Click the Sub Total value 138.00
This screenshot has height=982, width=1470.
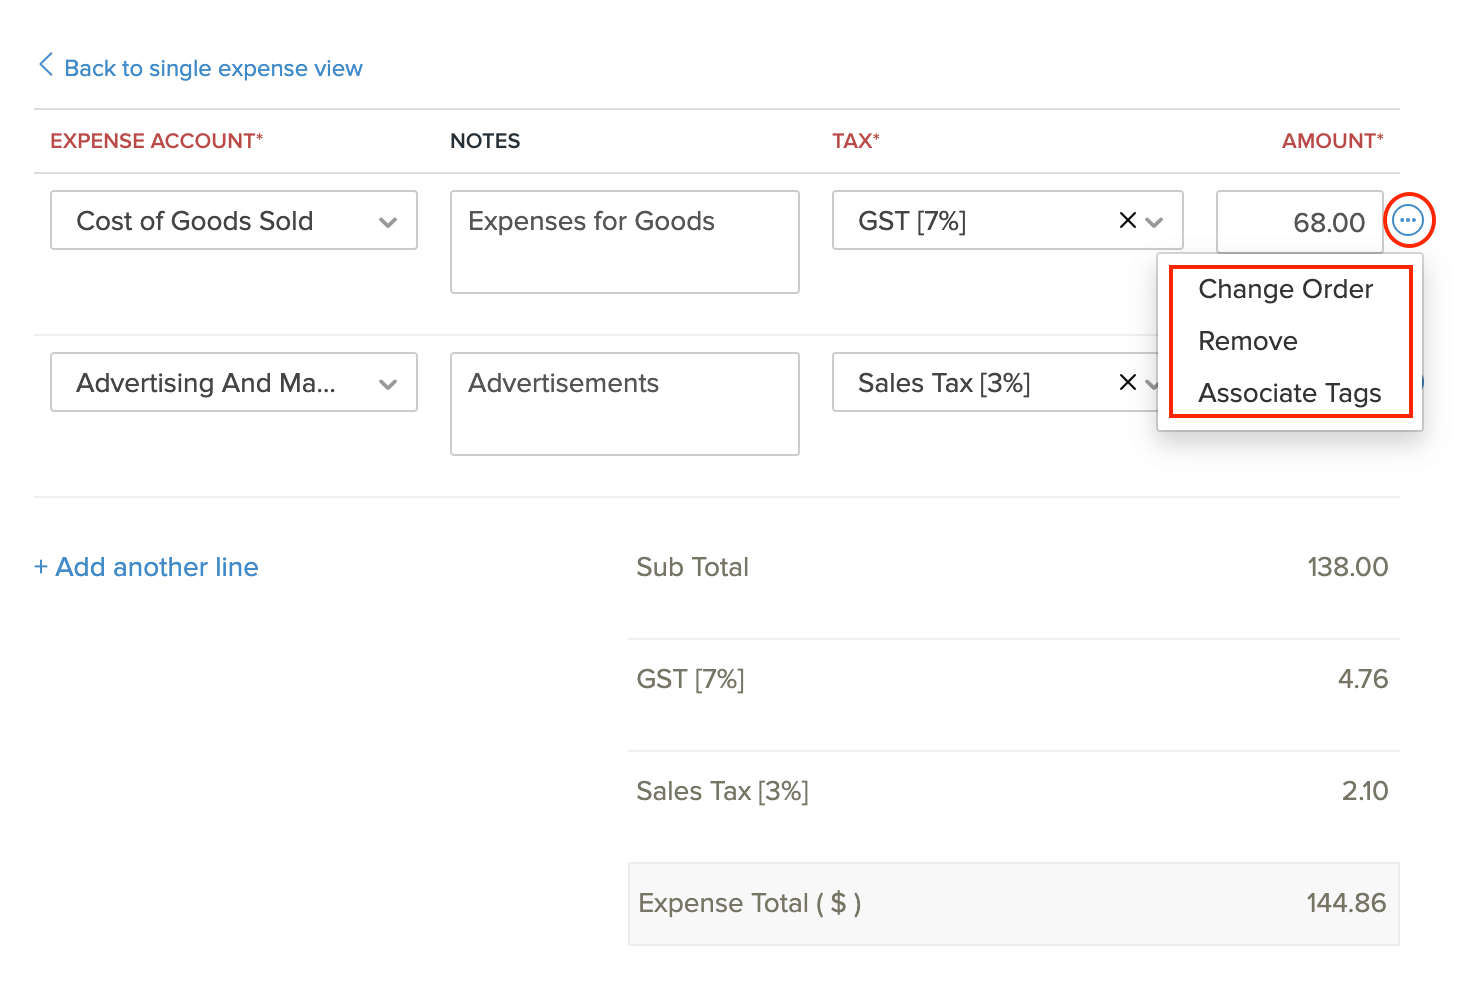(1347, 567)
